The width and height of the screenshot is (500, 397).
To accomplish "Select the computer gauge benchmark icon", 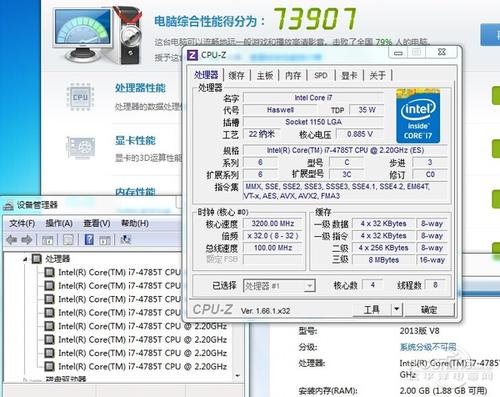I will (x=98, y=35).
